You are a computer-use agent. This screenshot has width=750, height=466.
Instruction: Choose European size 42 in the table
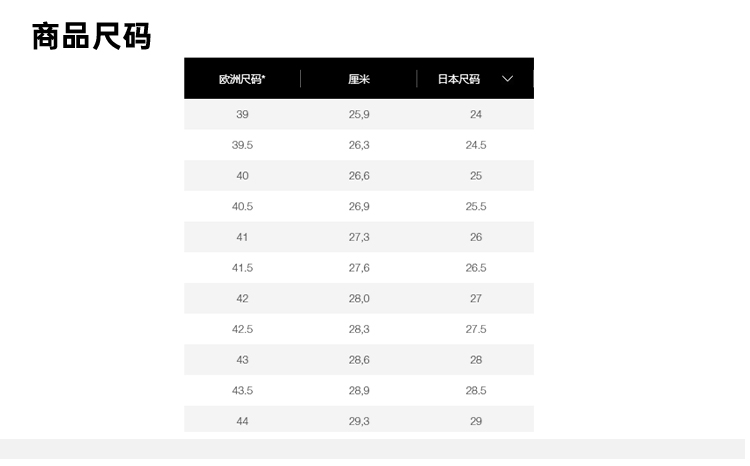tap(242, 298)
